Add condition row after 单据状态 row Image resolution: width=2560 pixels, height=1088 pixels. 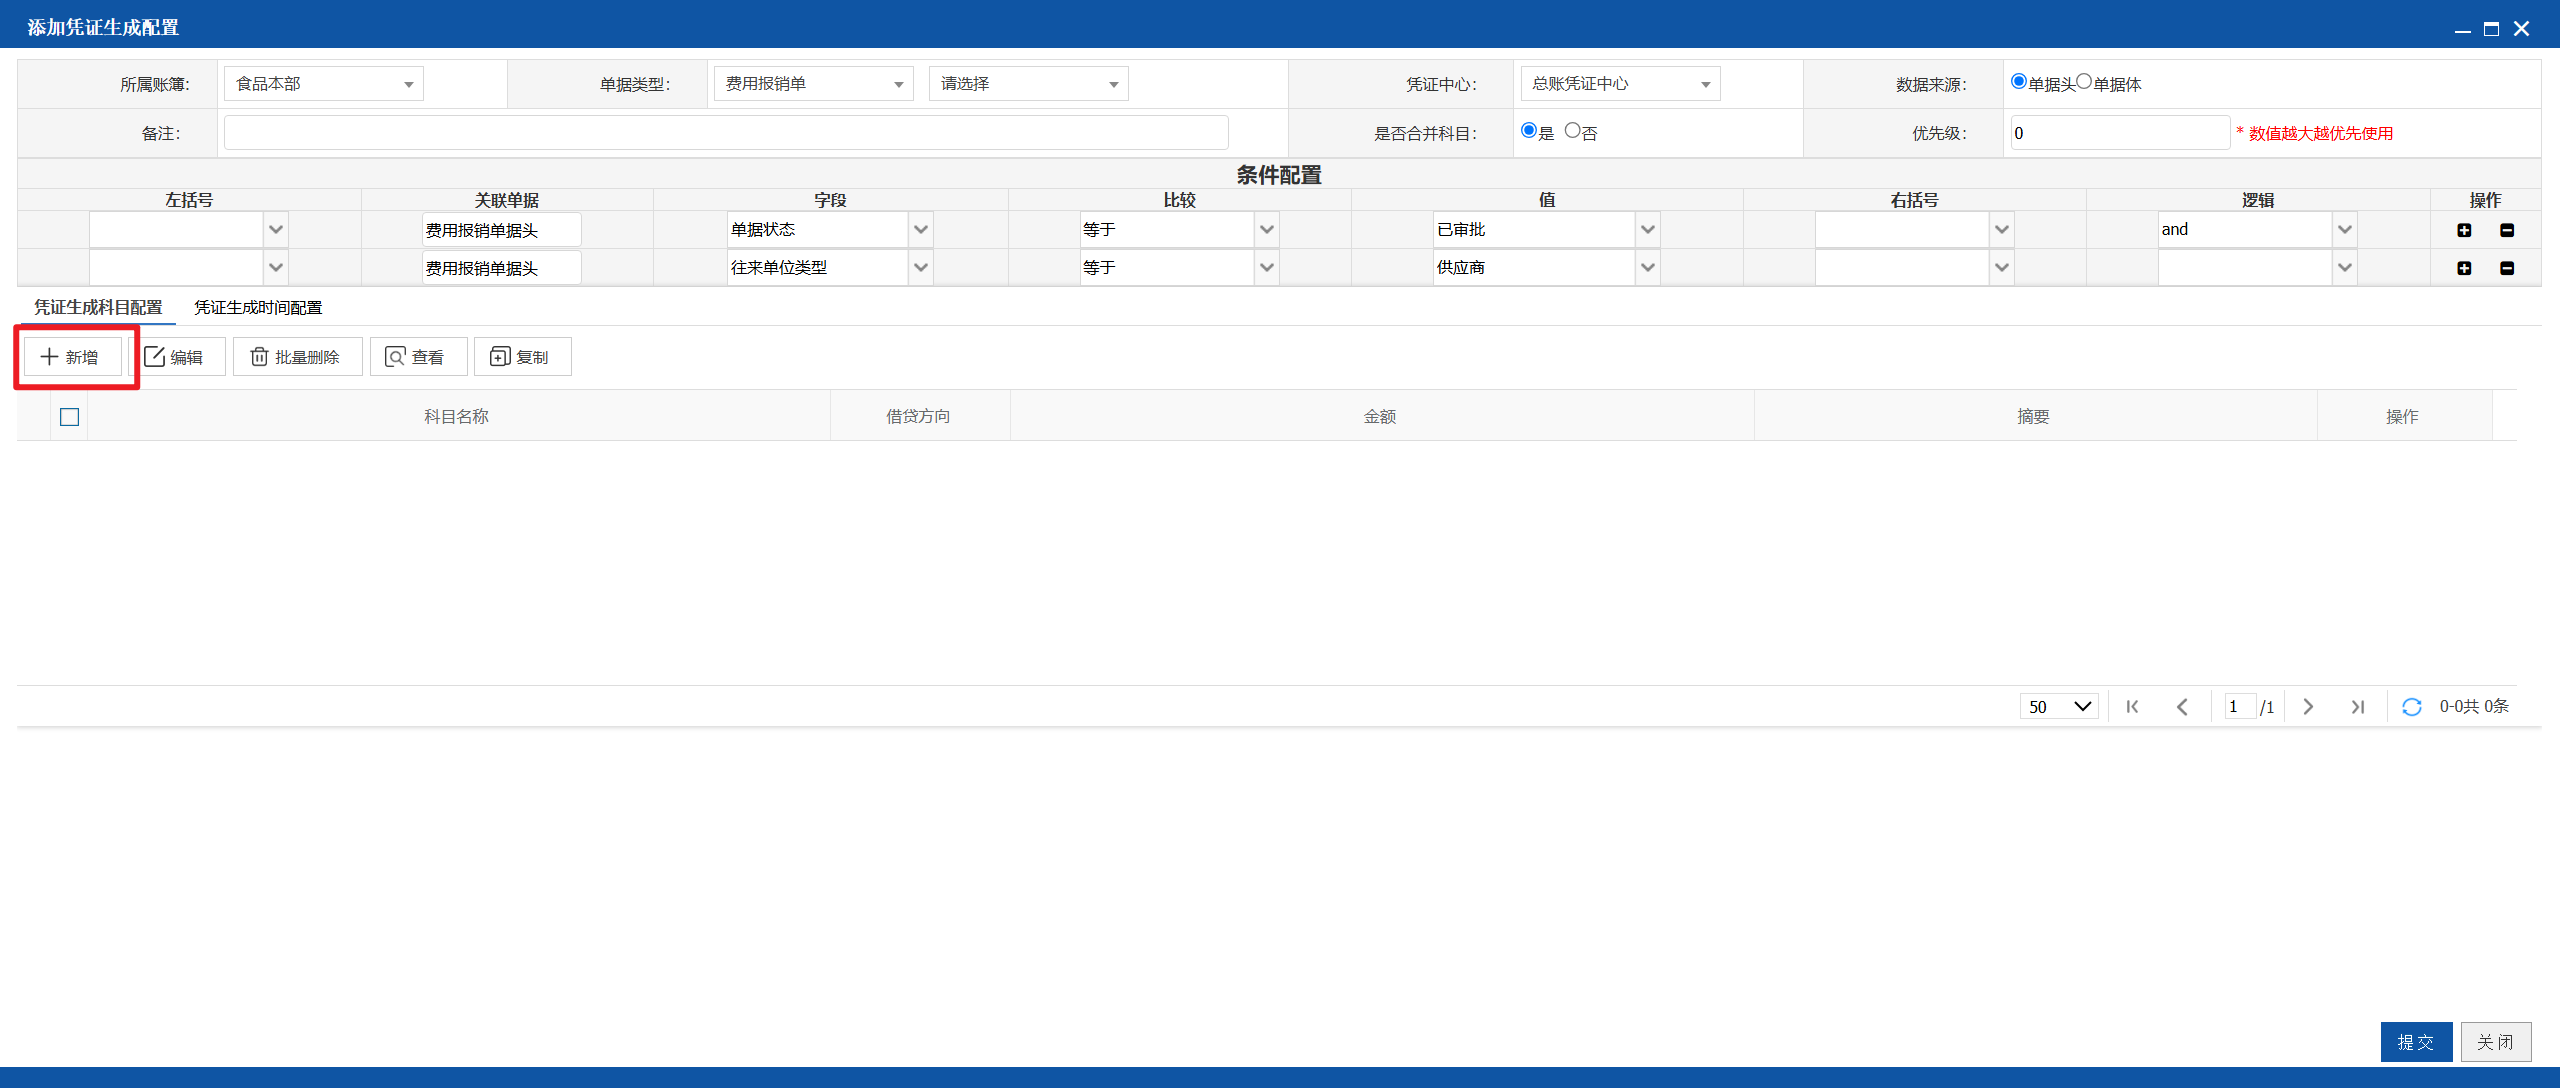click(2464, 230)
